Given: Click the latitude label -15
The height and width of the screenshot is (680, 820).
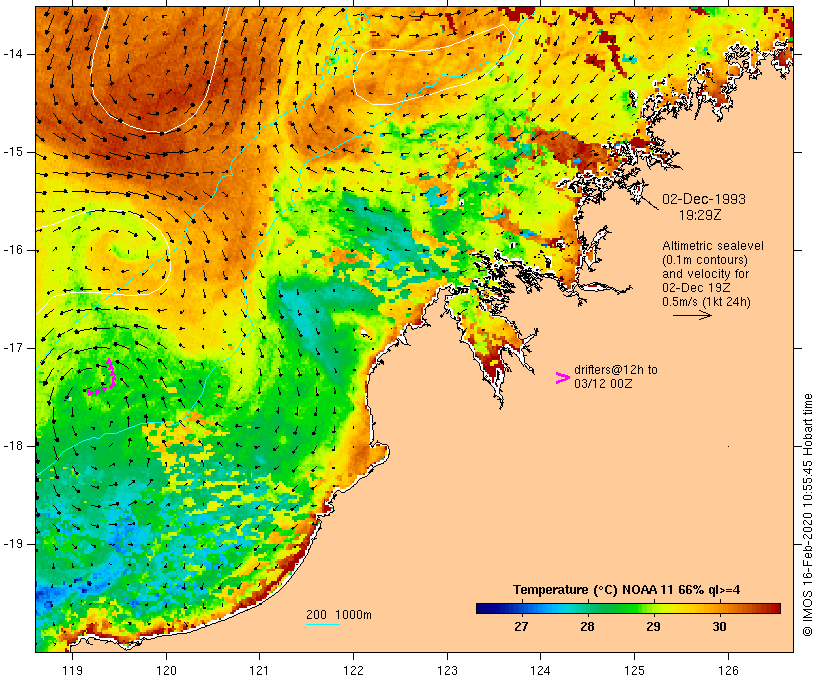Looking at the screenshot, I should click(13, 152).
